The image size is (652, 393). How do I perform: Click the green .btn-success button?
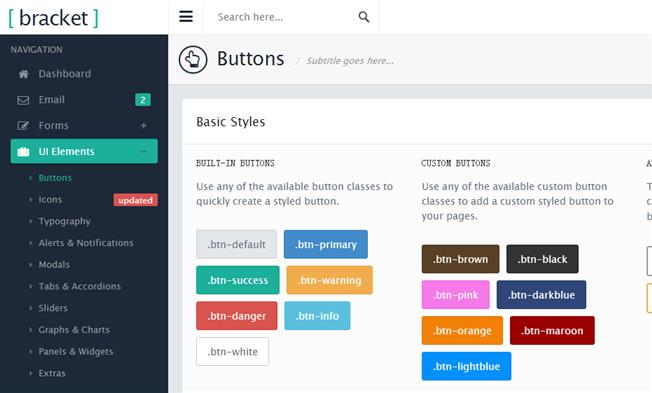point(238,280)
